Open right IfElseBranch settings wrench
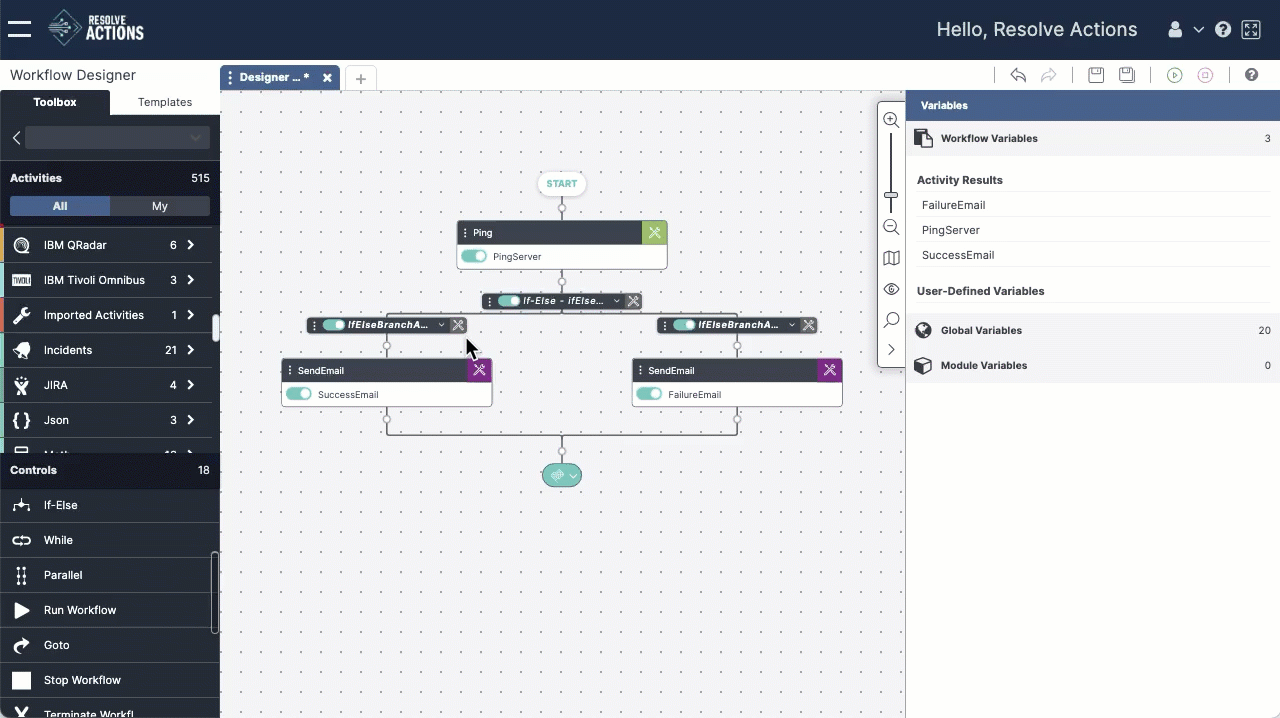Screen dimensions: 1280x718 coord(809,325)
